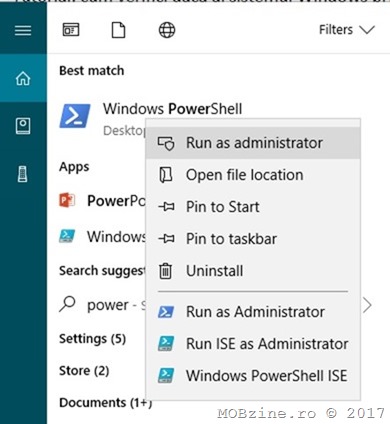
Task: Click the search magnifier icon beside power
Action: point(67,304)
